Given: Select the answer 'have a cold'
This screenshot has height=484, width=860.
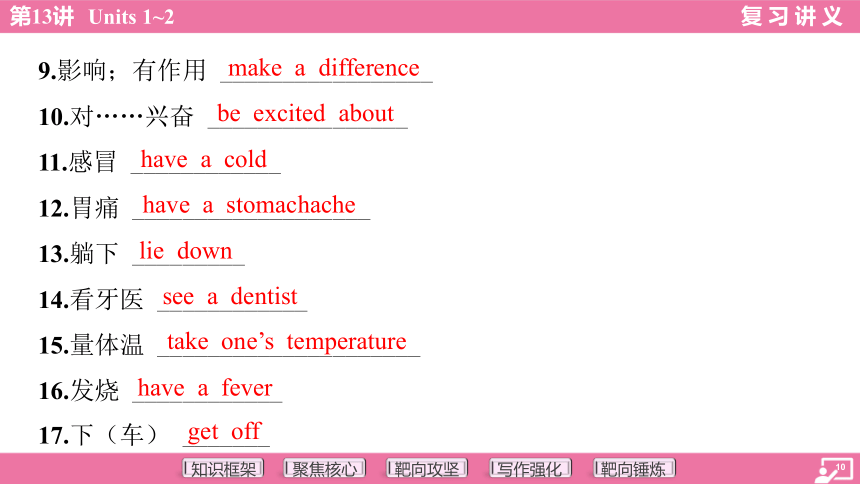Looking at the screenshot, I should coord(203,160).
